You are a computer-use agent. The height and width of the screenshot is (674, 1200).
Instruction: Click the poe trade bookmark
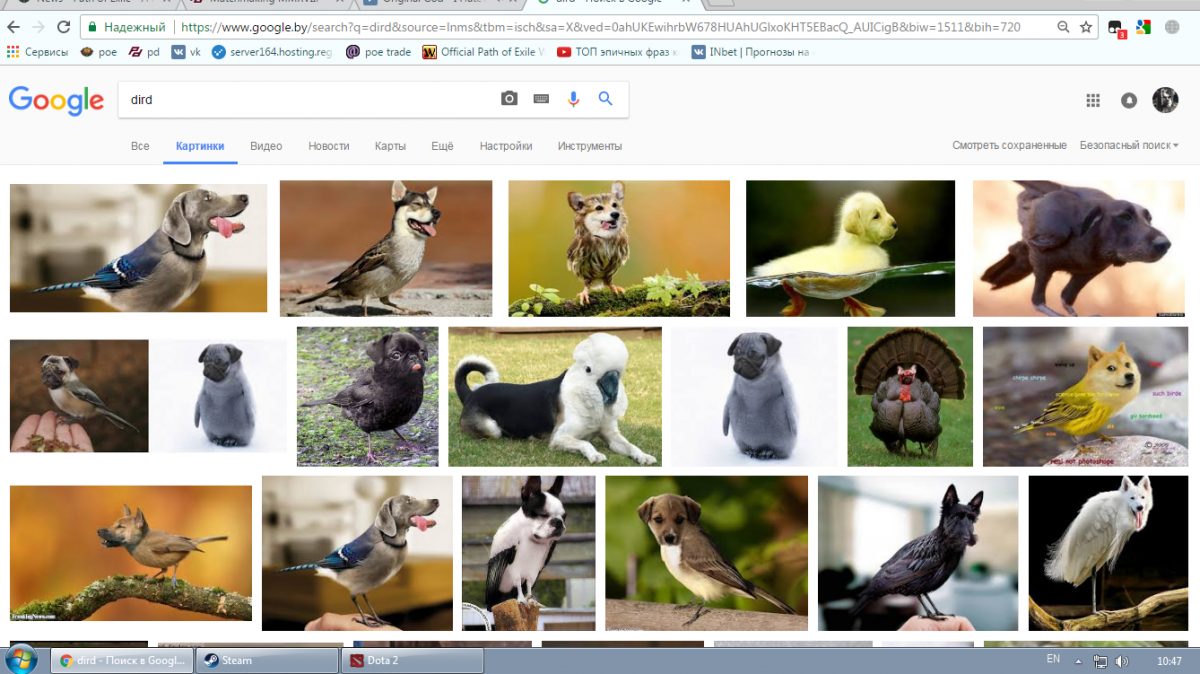click(x=379, y=52)
